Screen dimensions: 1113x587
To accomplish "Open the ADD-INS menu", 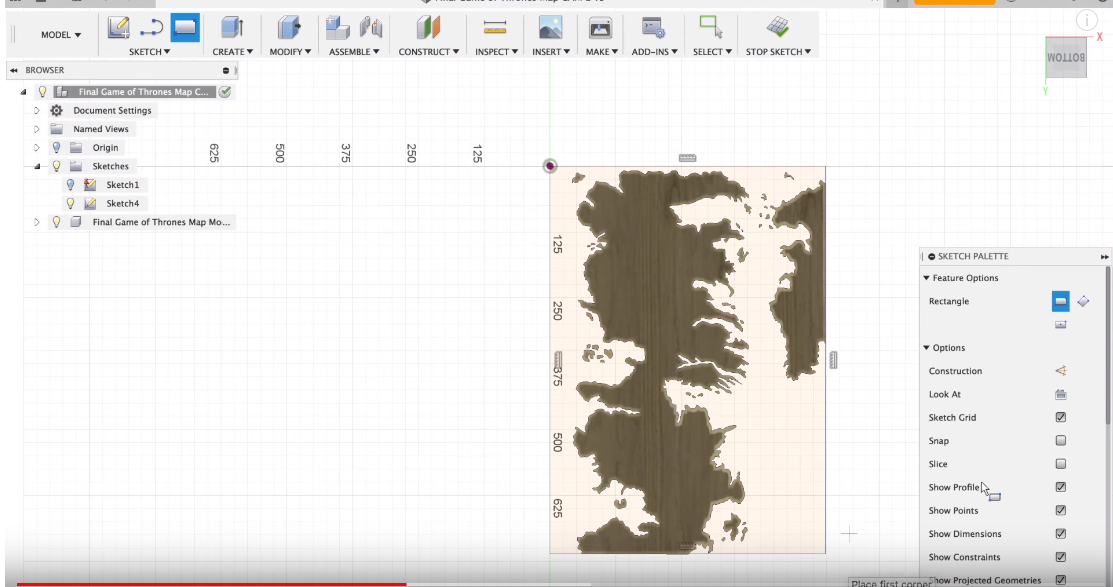I will coord(654,52).
